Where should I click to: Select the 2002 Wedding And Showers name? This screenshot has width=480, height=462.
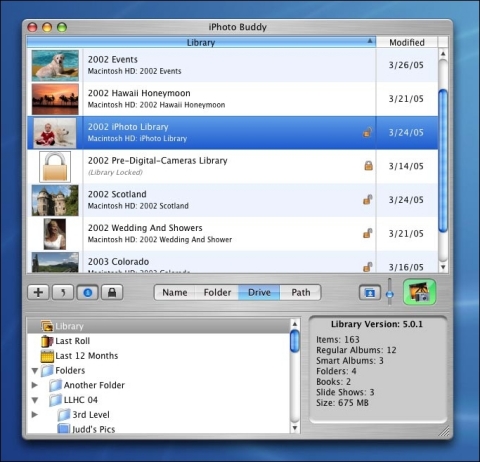click(145, 228)
